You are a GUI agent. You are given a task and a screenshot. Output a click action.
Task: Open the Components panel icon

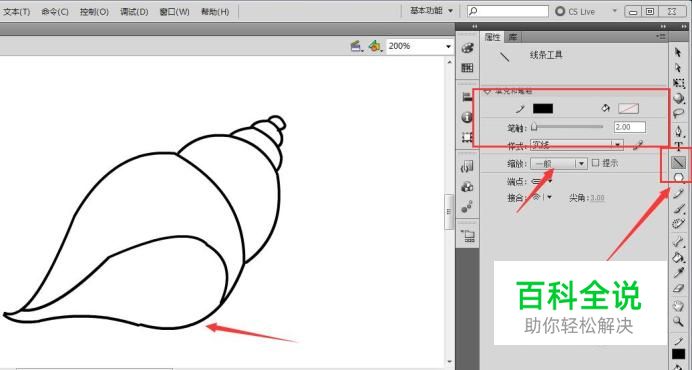pyautogui.click(x=467, y=186)
